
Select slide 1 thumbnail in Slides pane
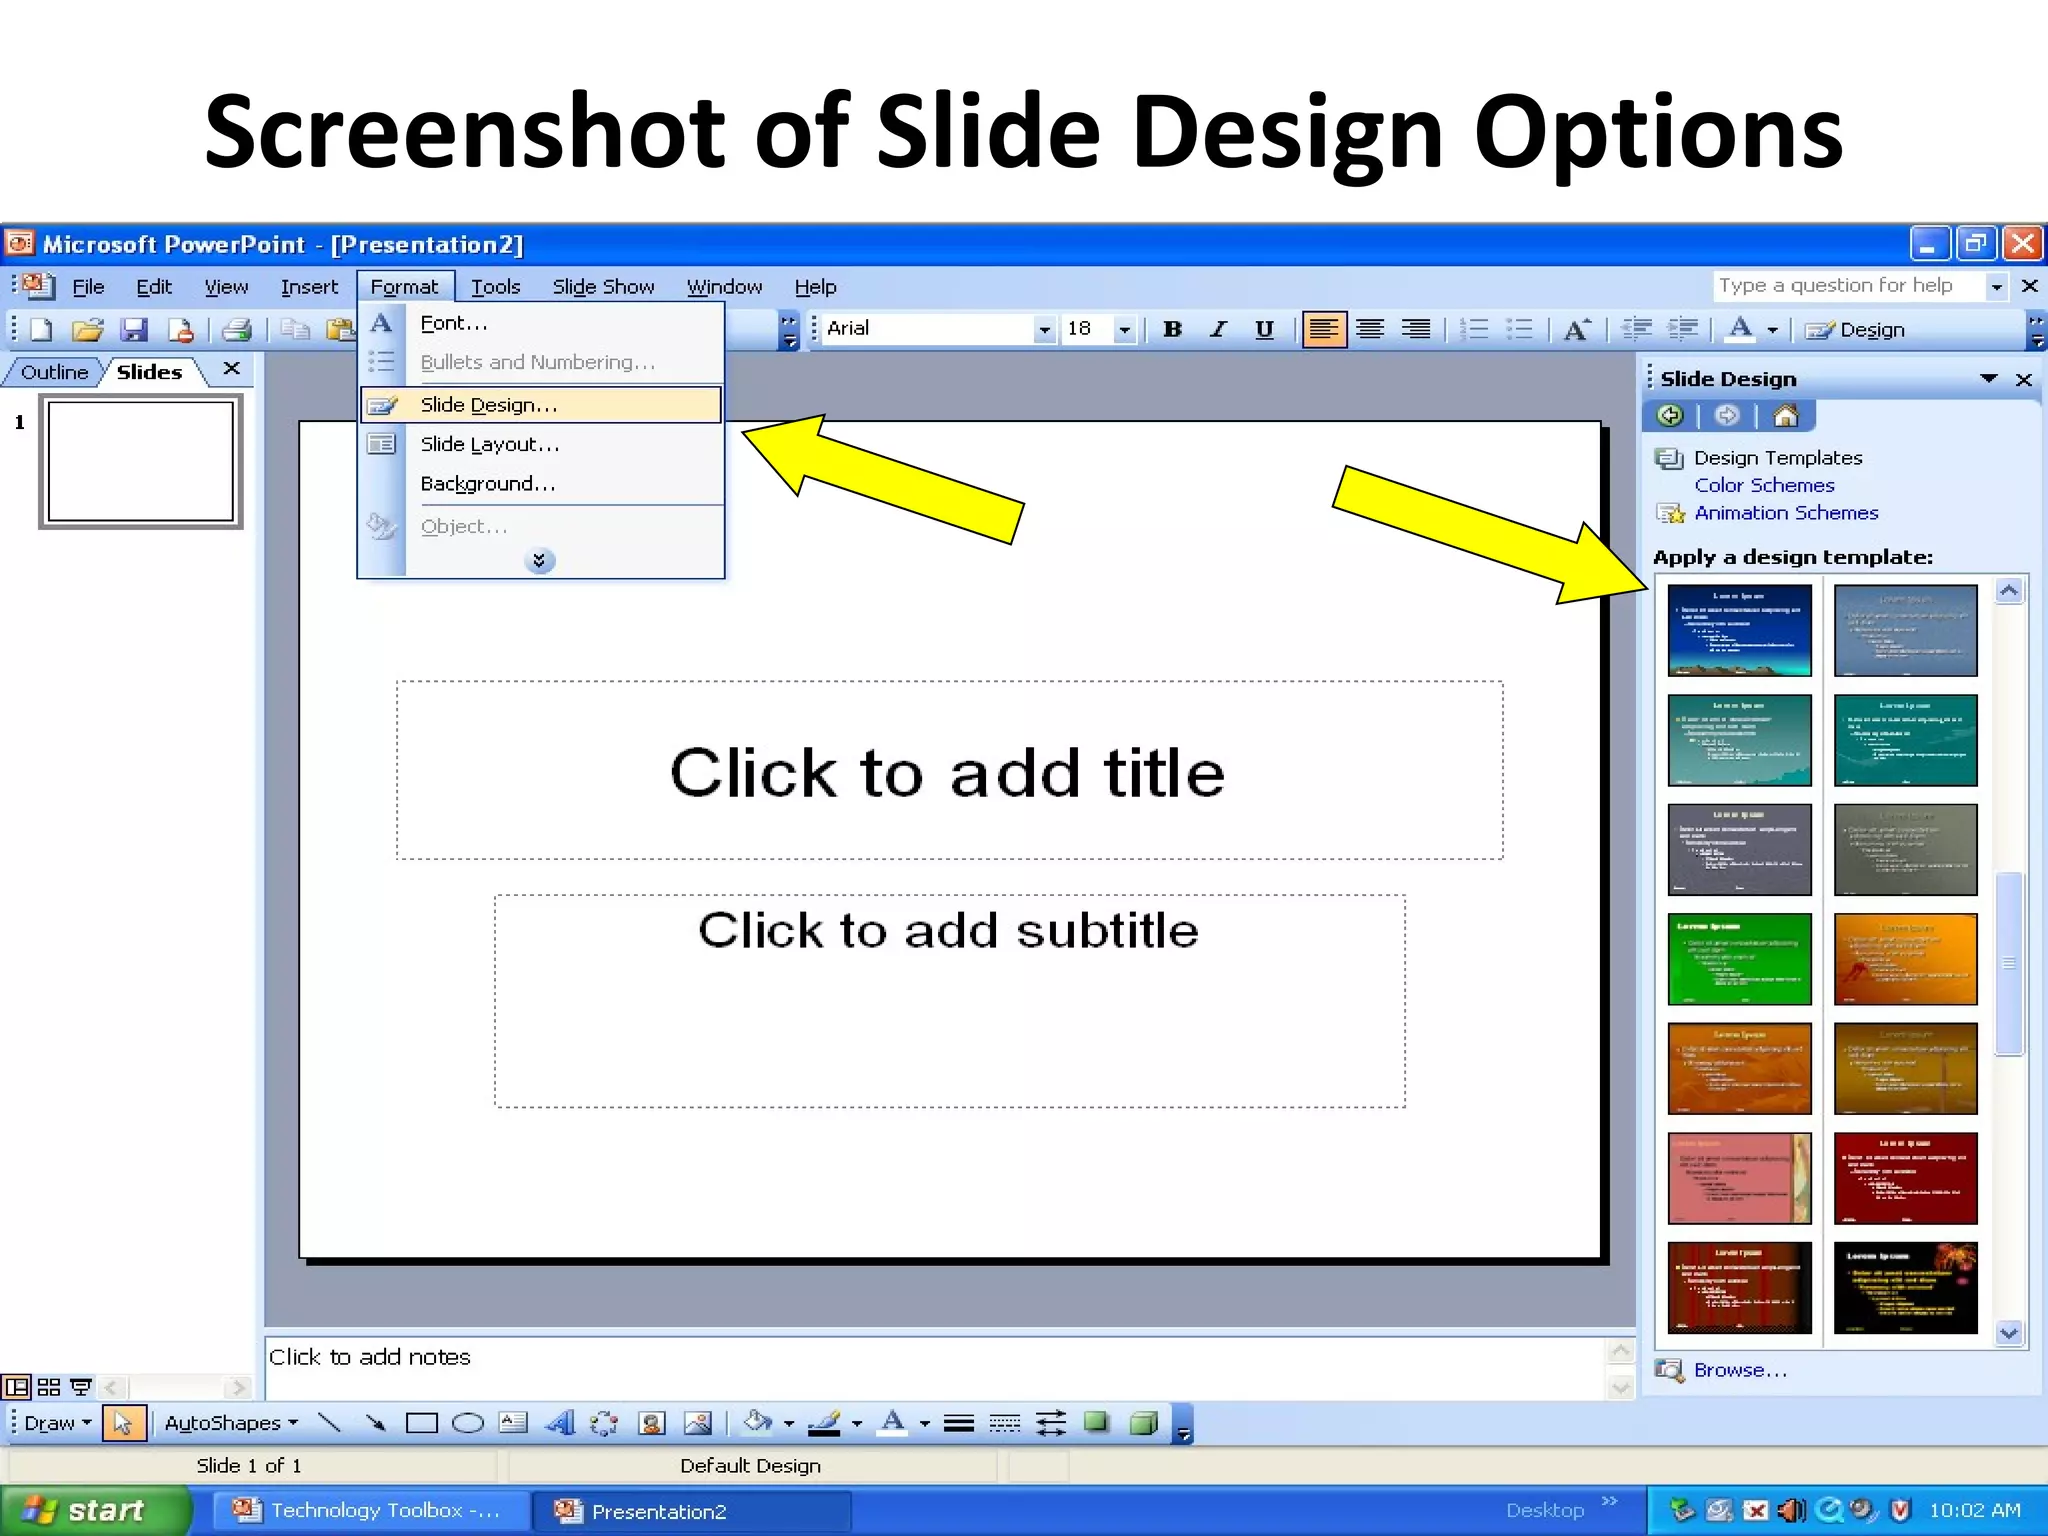(141, 461)
